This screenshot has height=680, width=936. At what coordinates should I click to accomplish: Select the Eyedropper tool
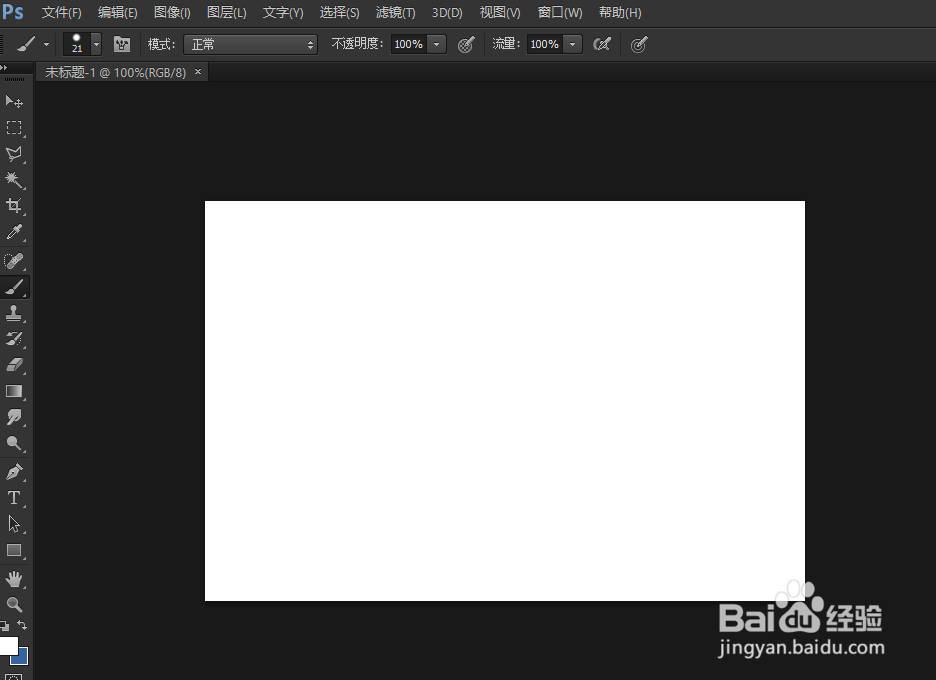[14, 232]
